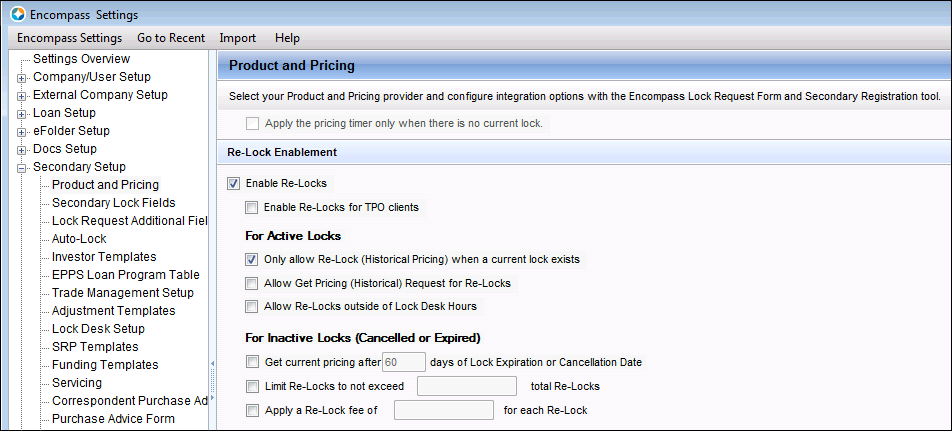This screenshot has height=431, width=952.
Task: Expand the Loan Setup tree node
Action: [x=21, y=114]
